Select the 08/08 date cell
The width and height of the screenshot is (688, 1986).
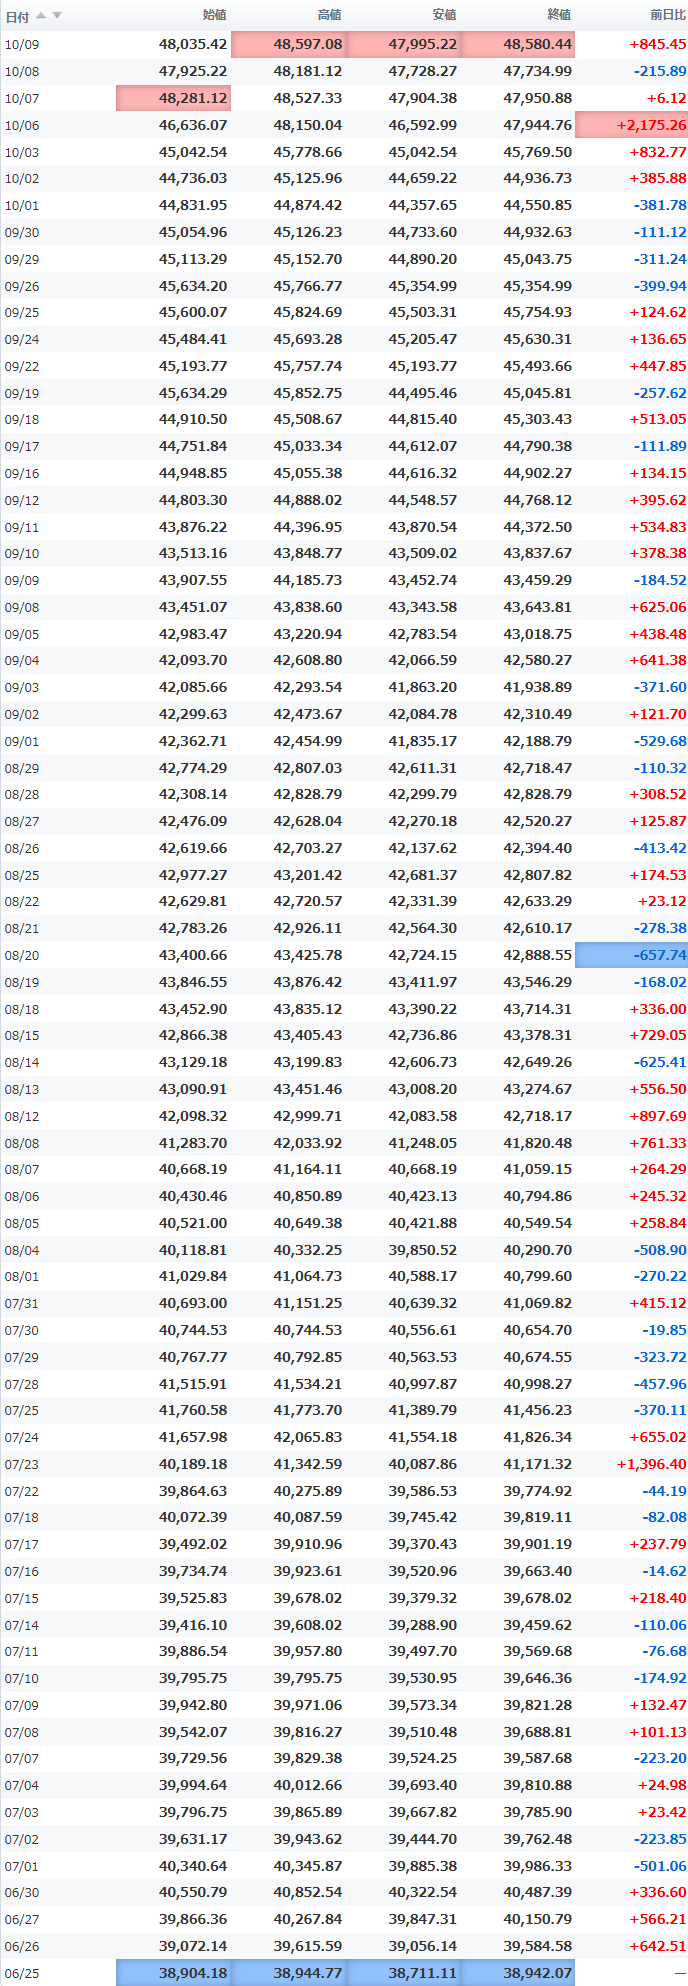pyautogui.click(x=22, y=1144)
